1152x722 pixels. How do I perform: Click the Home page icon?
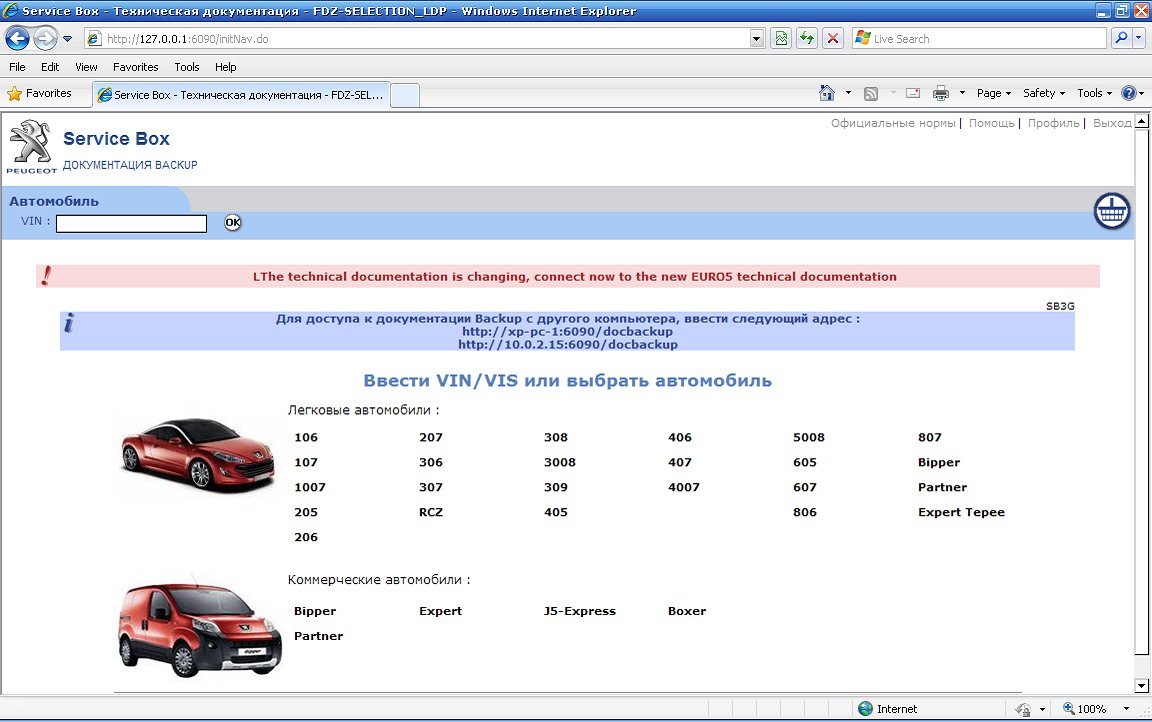click(827, 93)
